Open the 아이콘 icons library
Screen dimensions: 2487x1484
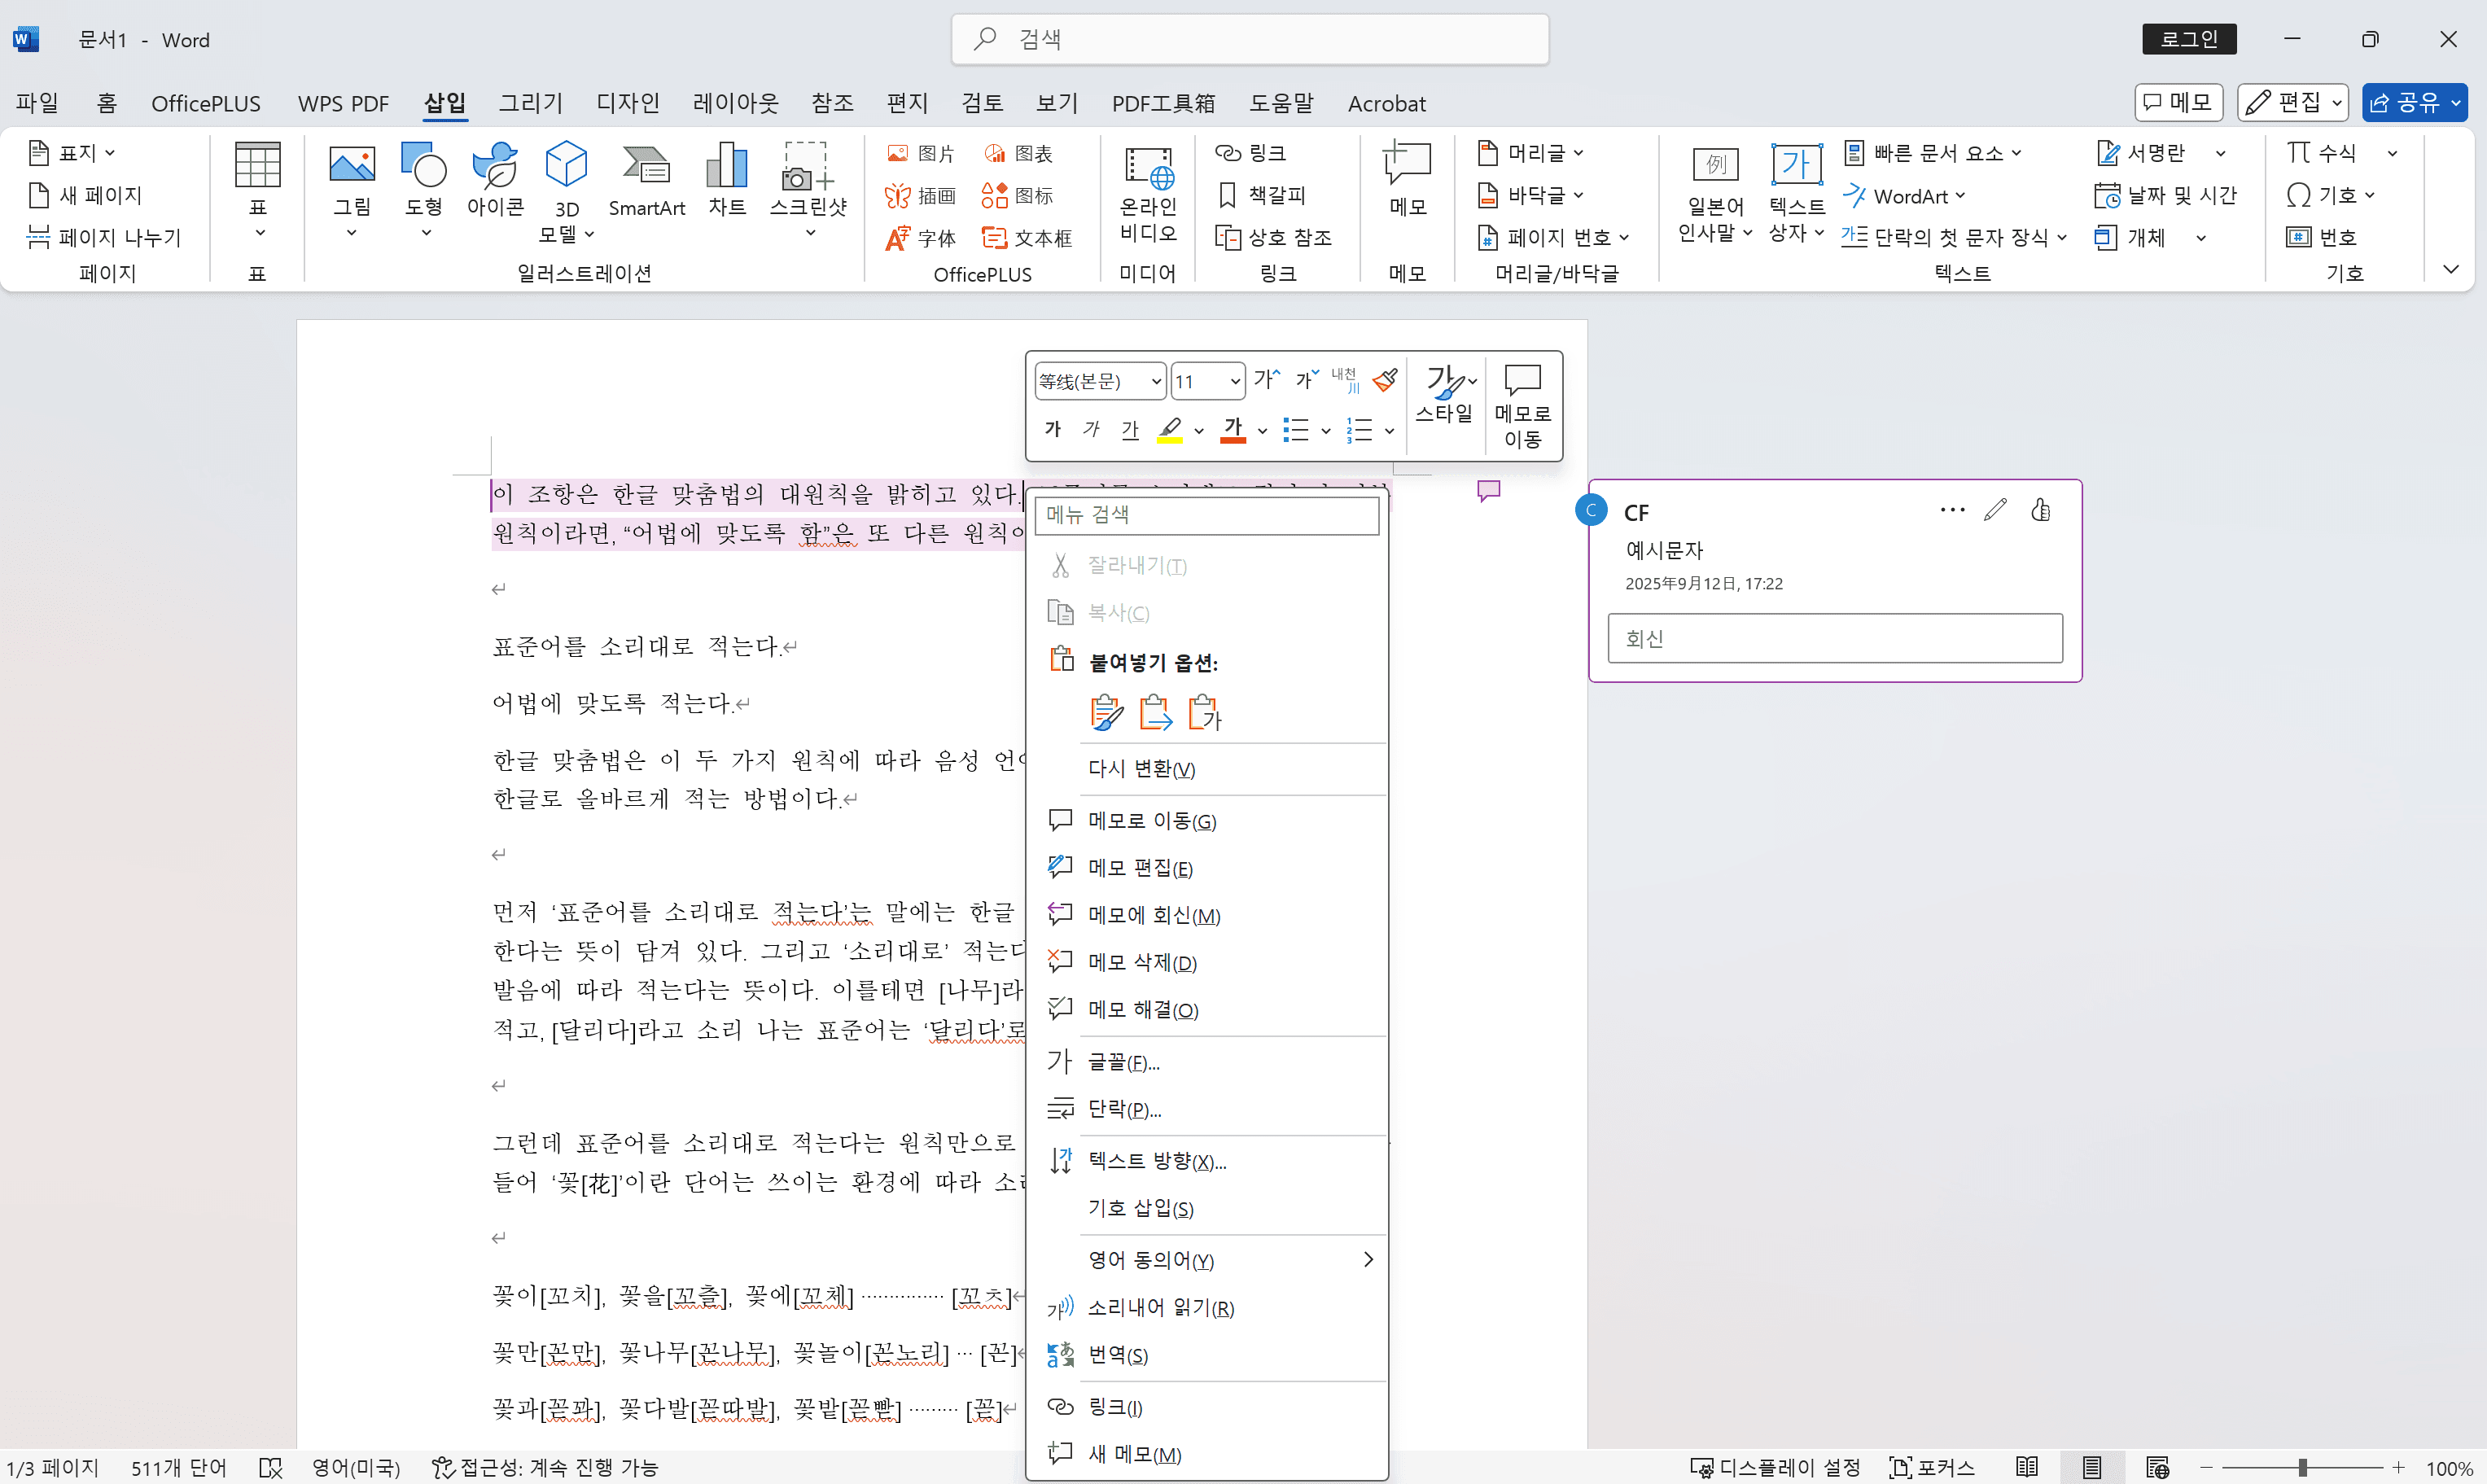(x=495, y=180)
